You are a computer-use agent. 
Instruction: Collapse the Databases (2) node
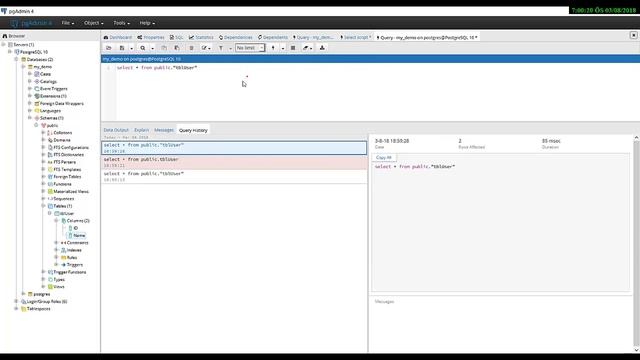17,59
